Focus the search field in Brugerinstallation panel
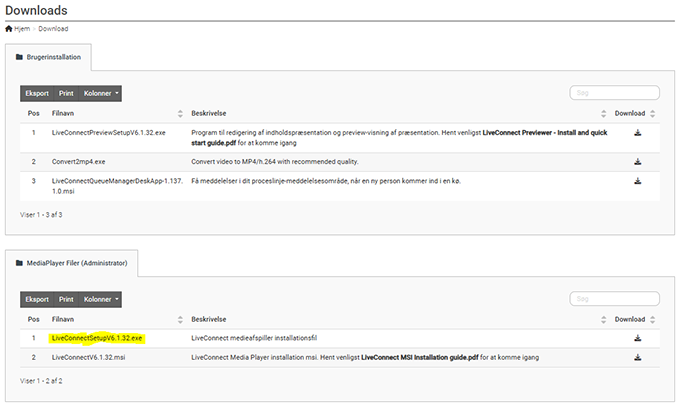The width and height of the screenshot is (680, 407). [x=614, y=93]
